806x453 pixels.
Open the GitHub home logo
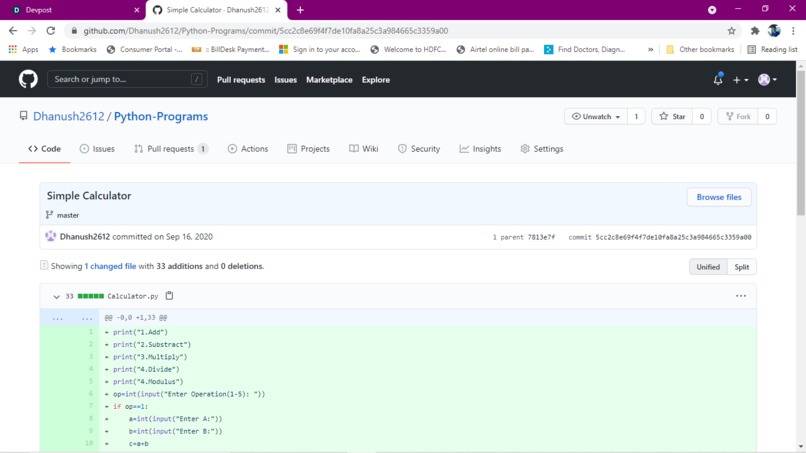28,80
